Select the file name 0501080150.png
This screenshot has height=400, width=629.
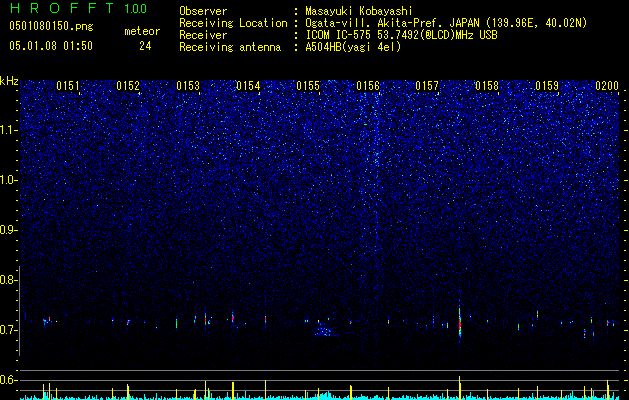pyautogui.click(x=51, y=26)
